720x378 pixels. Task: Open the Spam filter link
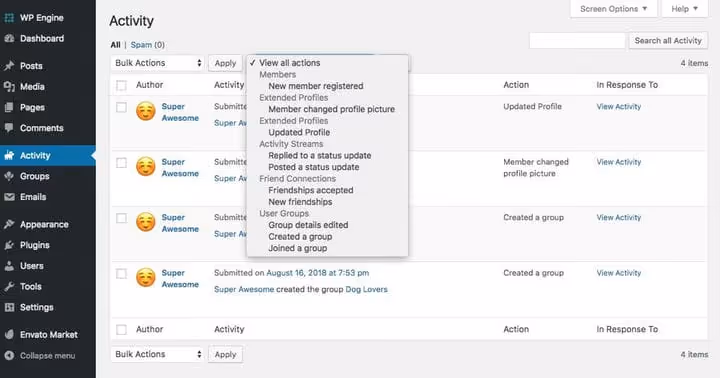point(141,45)
